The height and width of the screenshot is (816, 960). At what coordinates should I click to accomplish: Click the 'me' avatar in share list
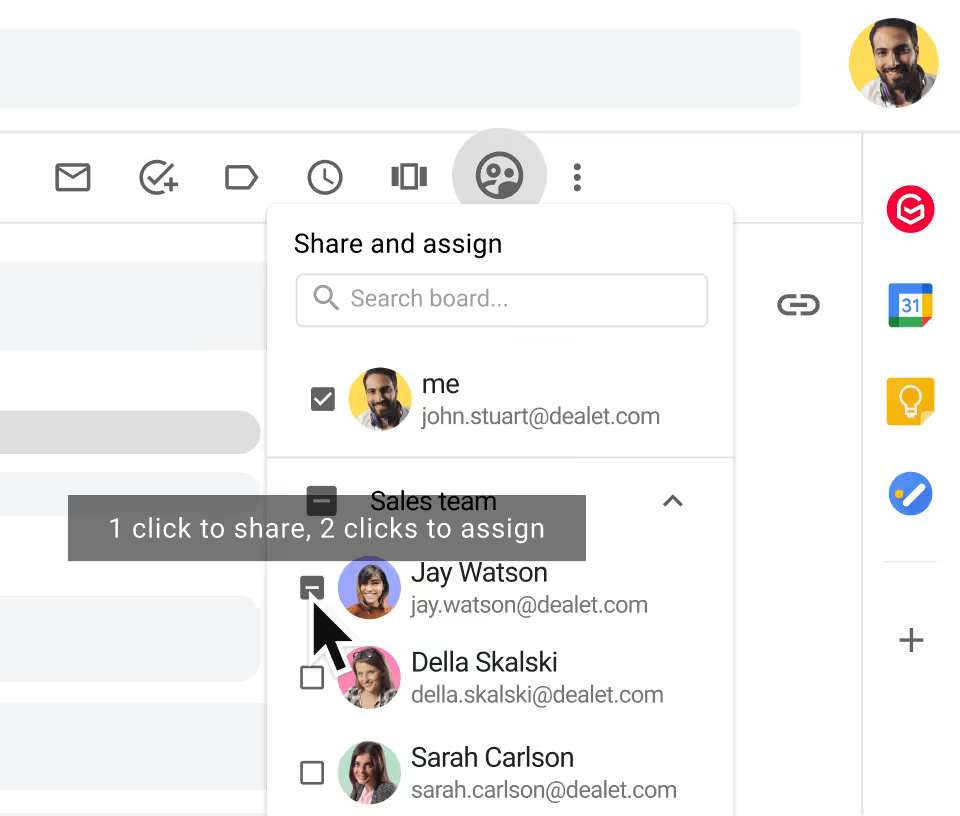(380, 399)
